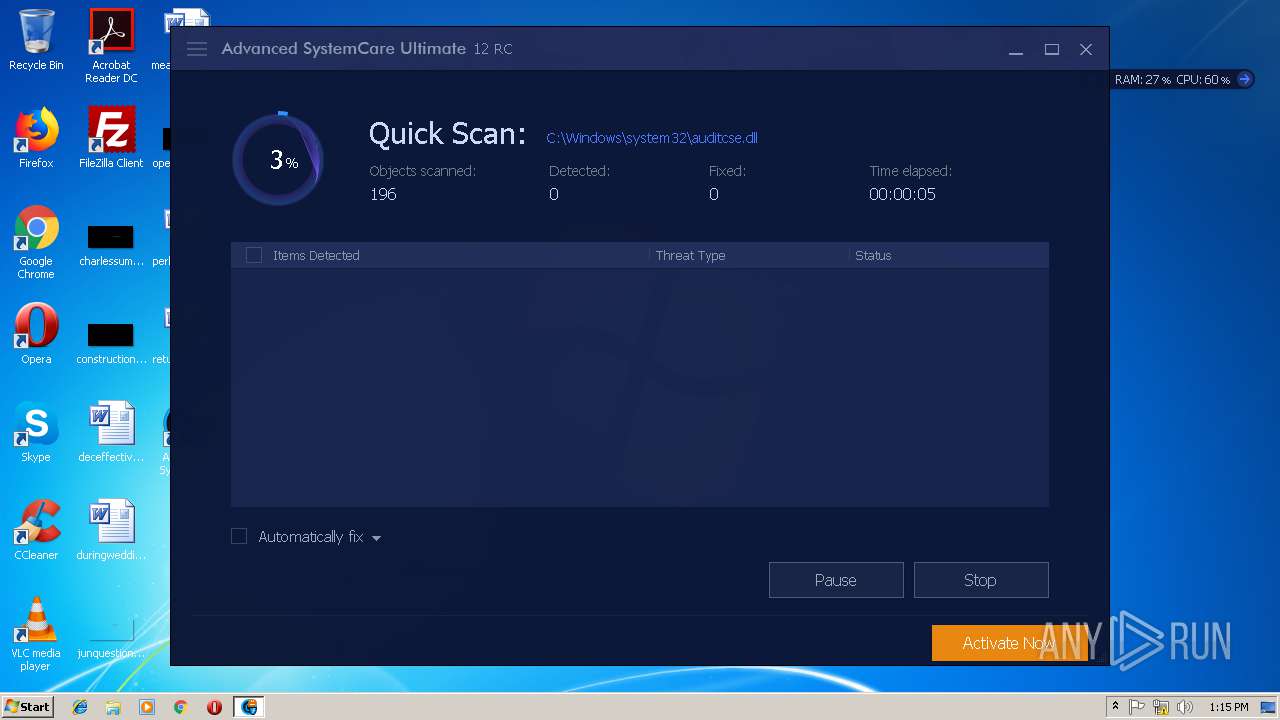Screen dimensions: 1280x720
Task: Open the Skype desktop icon
Action: [36, 432]
